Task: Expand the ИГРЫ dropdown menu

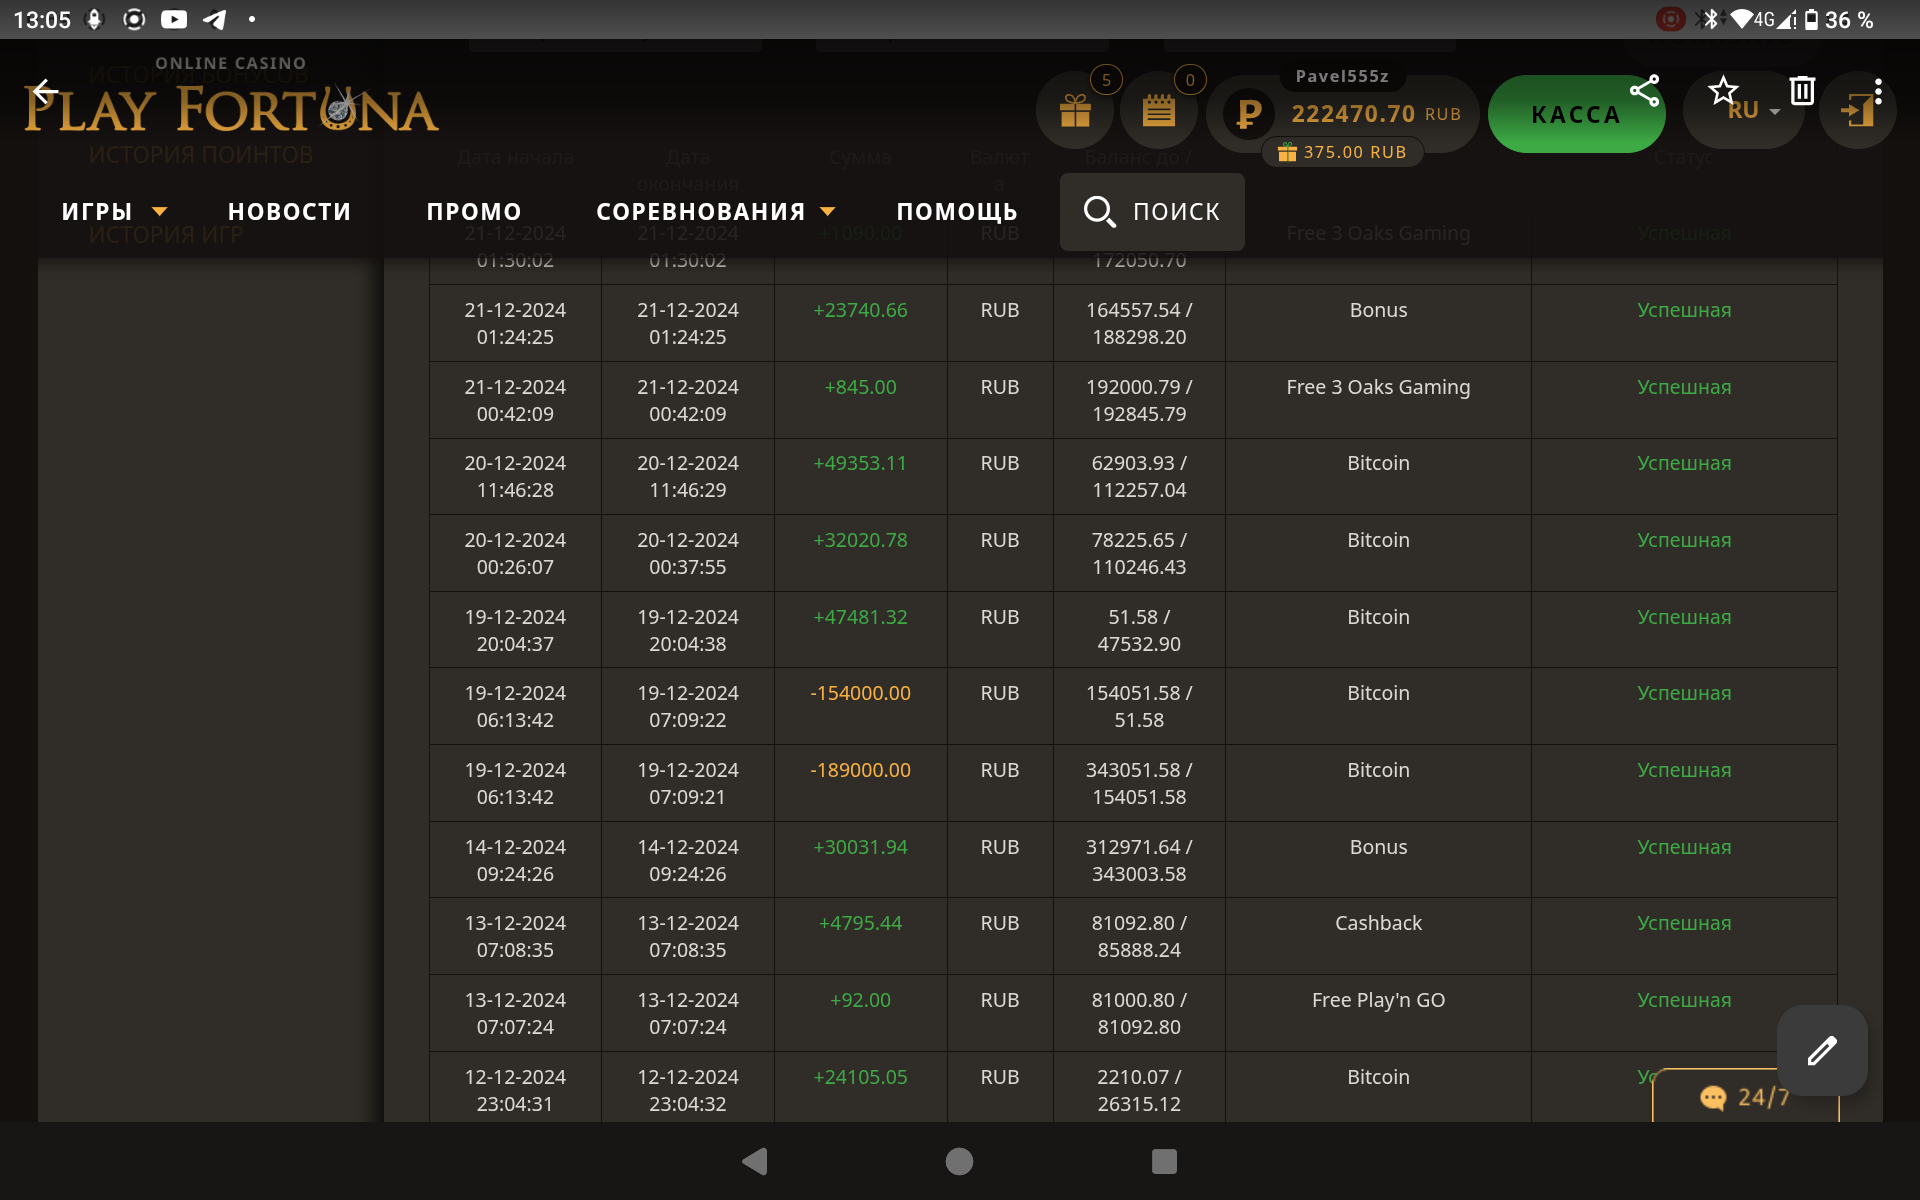Action: [114, 212]
